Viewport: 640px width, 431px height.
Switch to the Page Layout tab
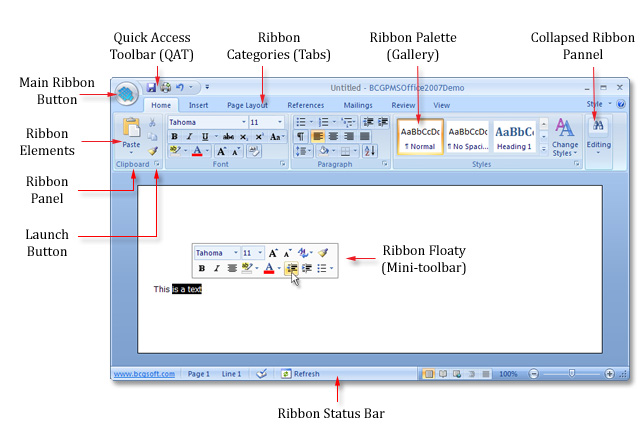click(247, 105)
